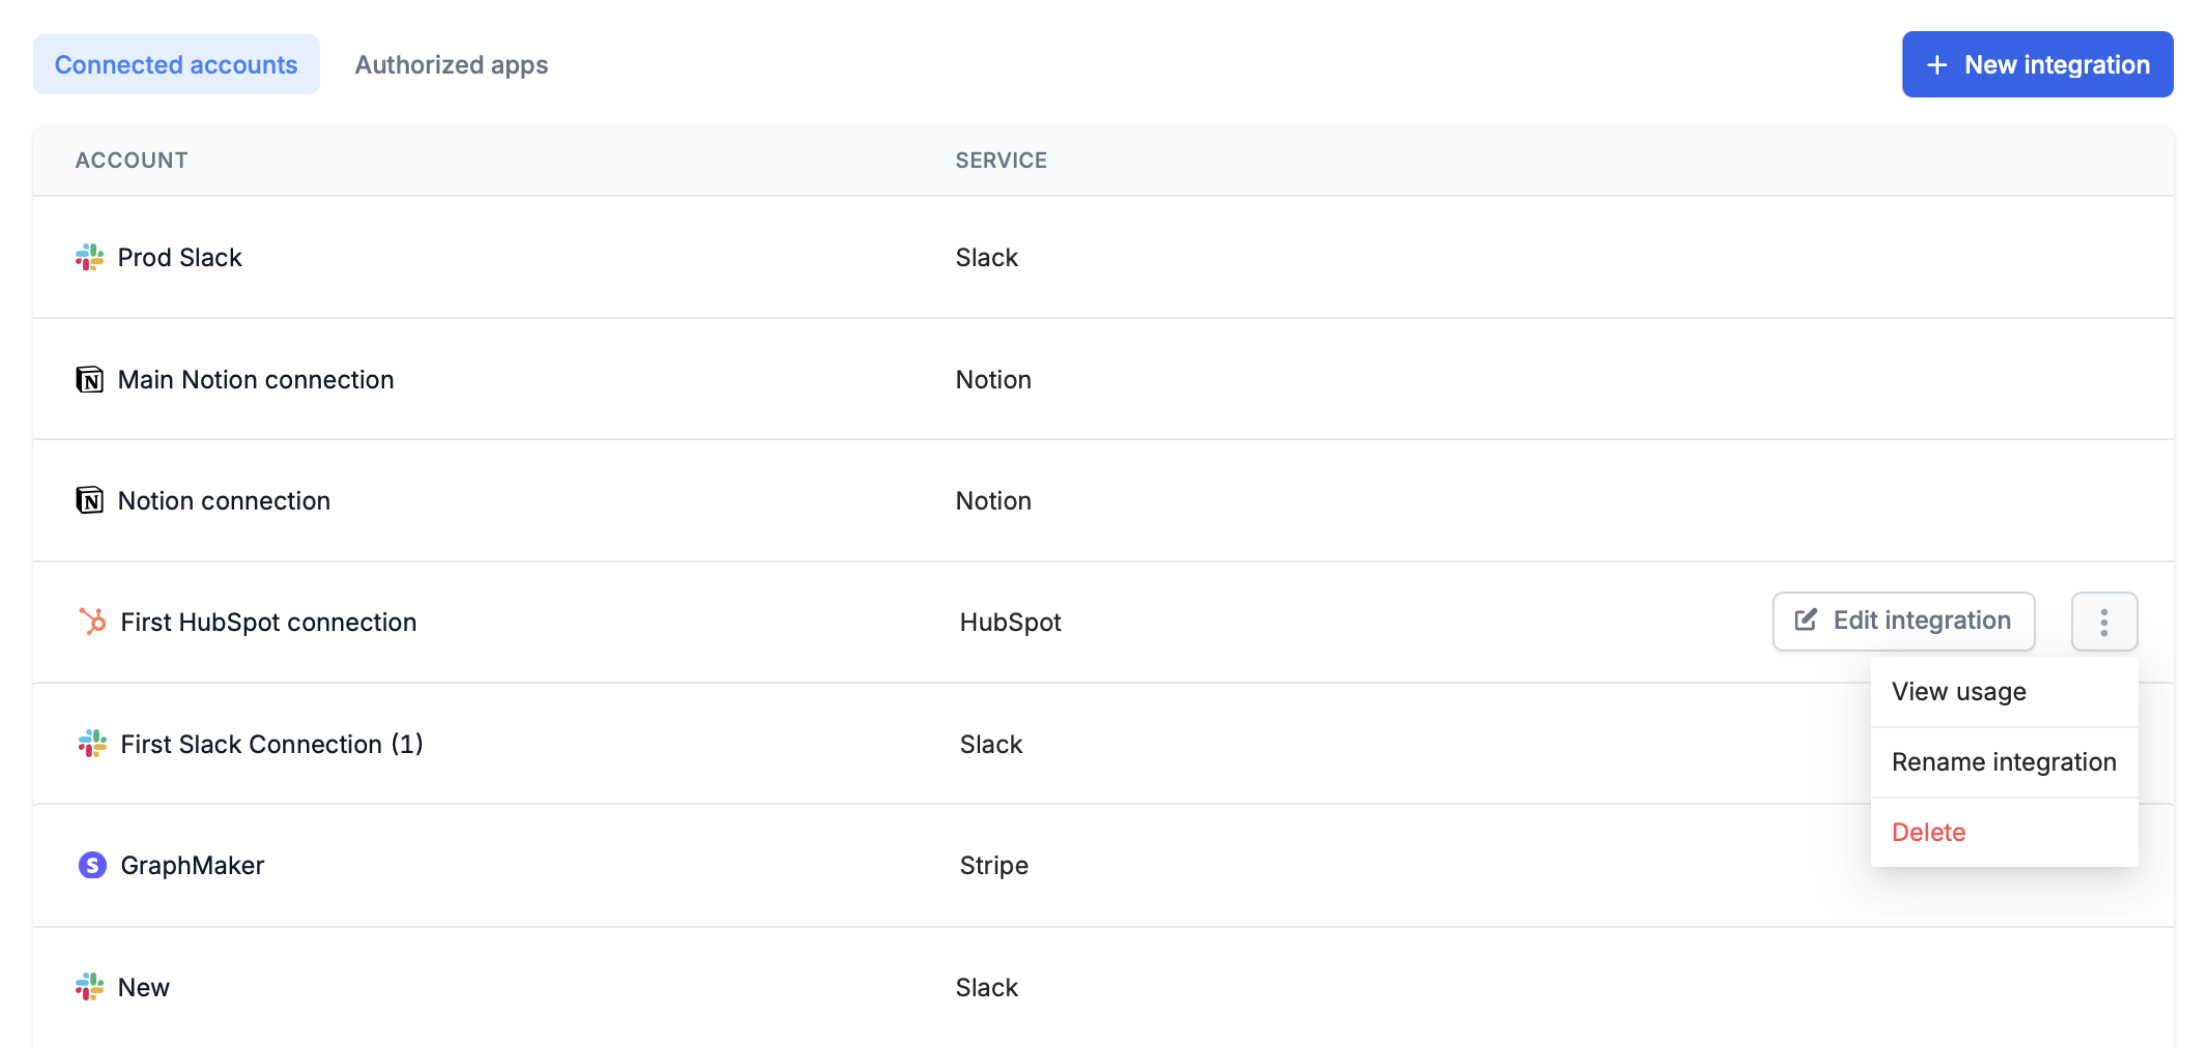This screenshot has width=2209, height=1060.
Task: Click the Notion icon beside Notion connection
Action: pyautogui.click(x=90, y=500)
